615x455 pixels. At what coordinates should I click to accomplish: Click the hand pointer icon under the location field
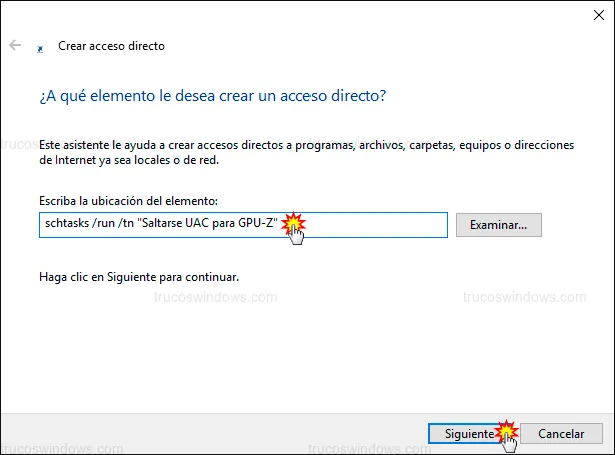[x=297, y=235]
